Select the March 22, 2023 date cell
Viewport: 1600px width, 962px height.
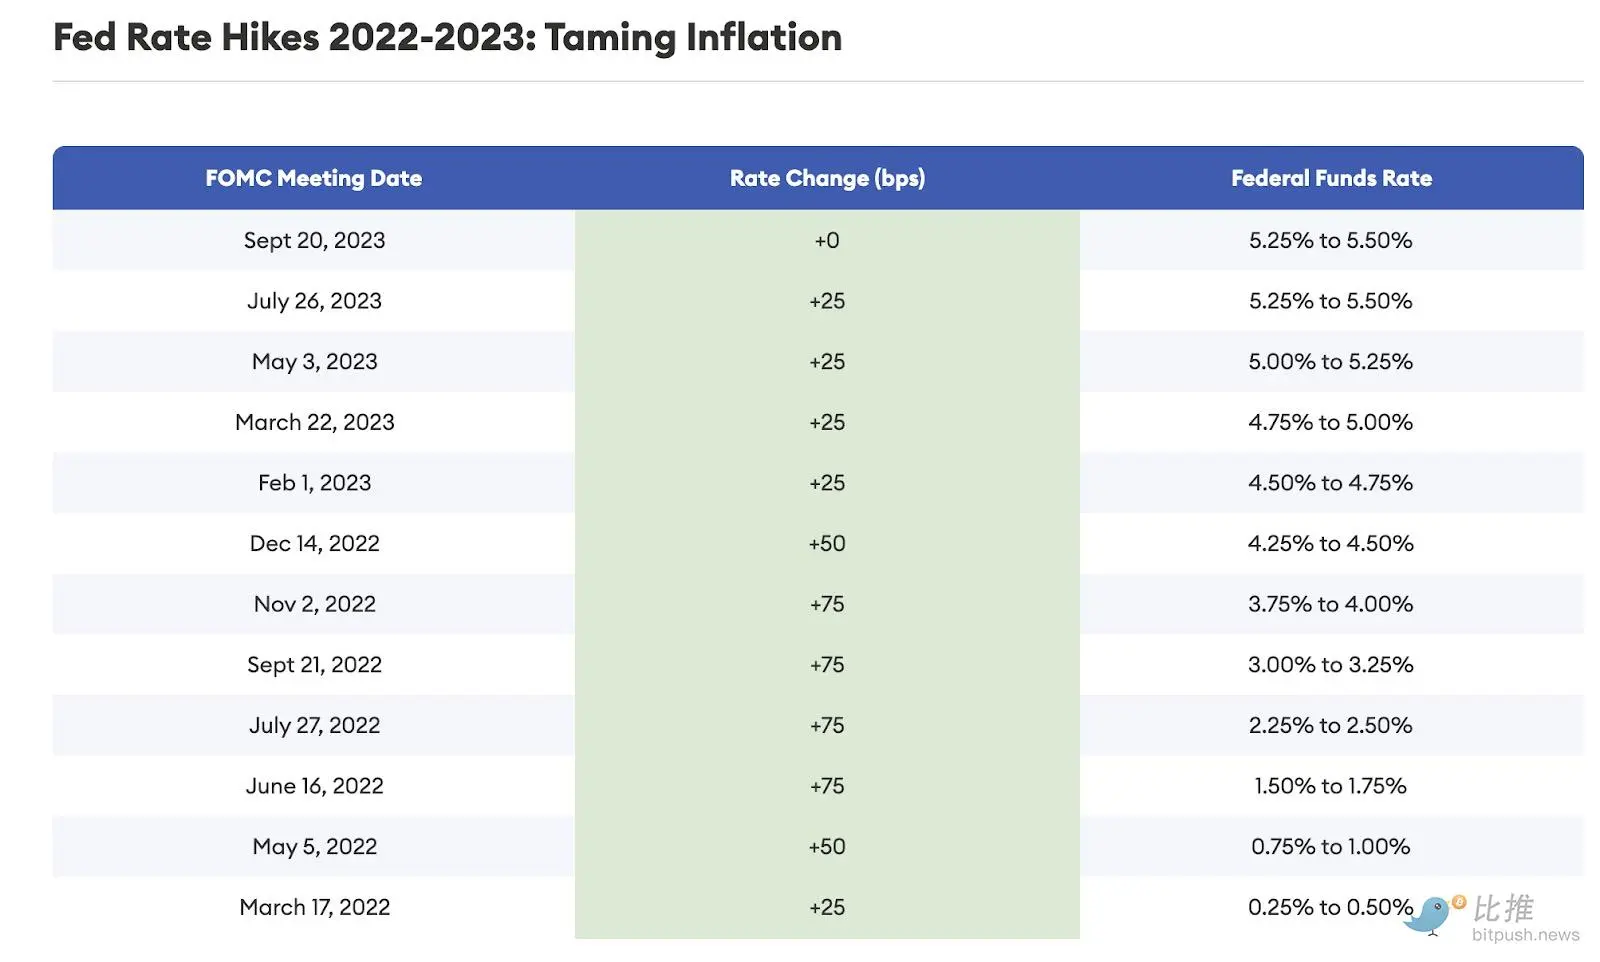(314, 422)
